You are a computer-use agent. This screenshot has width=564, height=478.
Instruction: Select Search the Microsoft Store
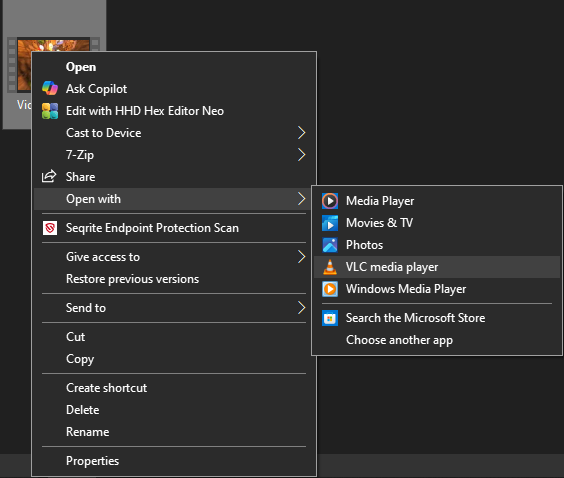click(x=437, y=318)
